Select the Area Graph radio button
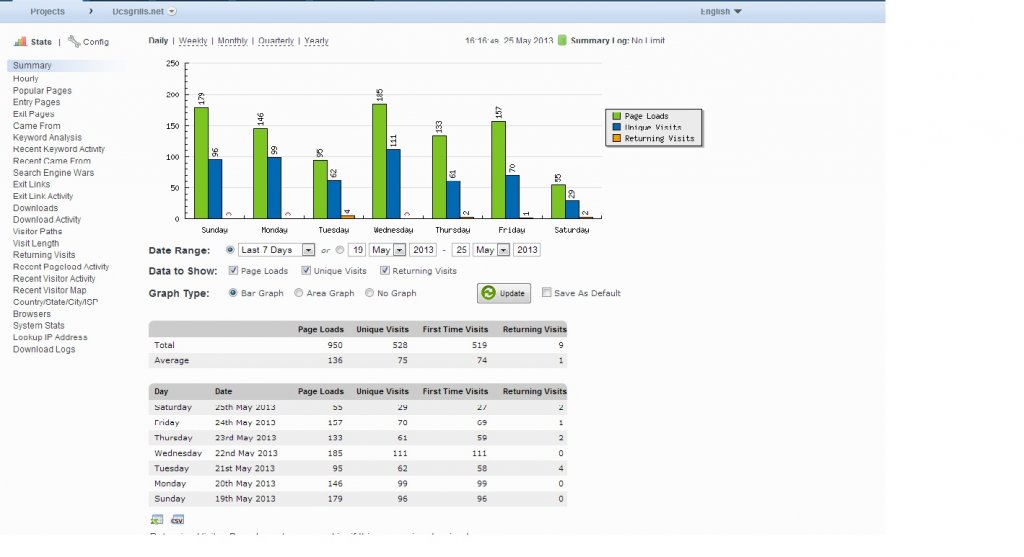 click(299, 293)
